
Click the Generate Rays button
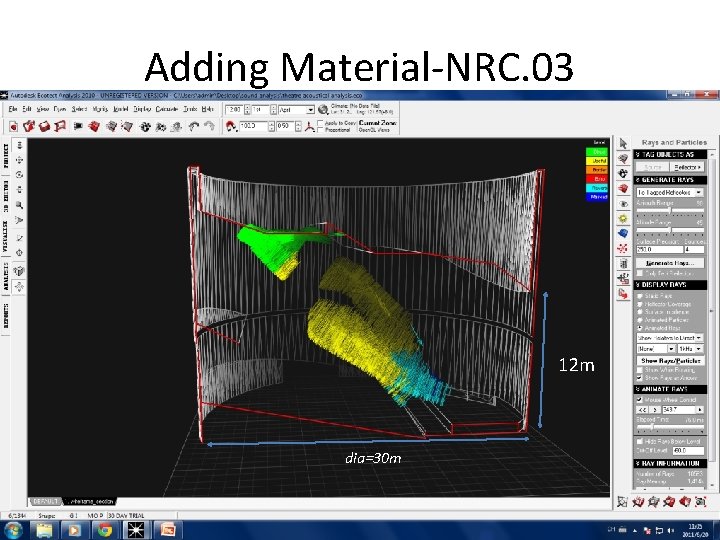[670, 263]
